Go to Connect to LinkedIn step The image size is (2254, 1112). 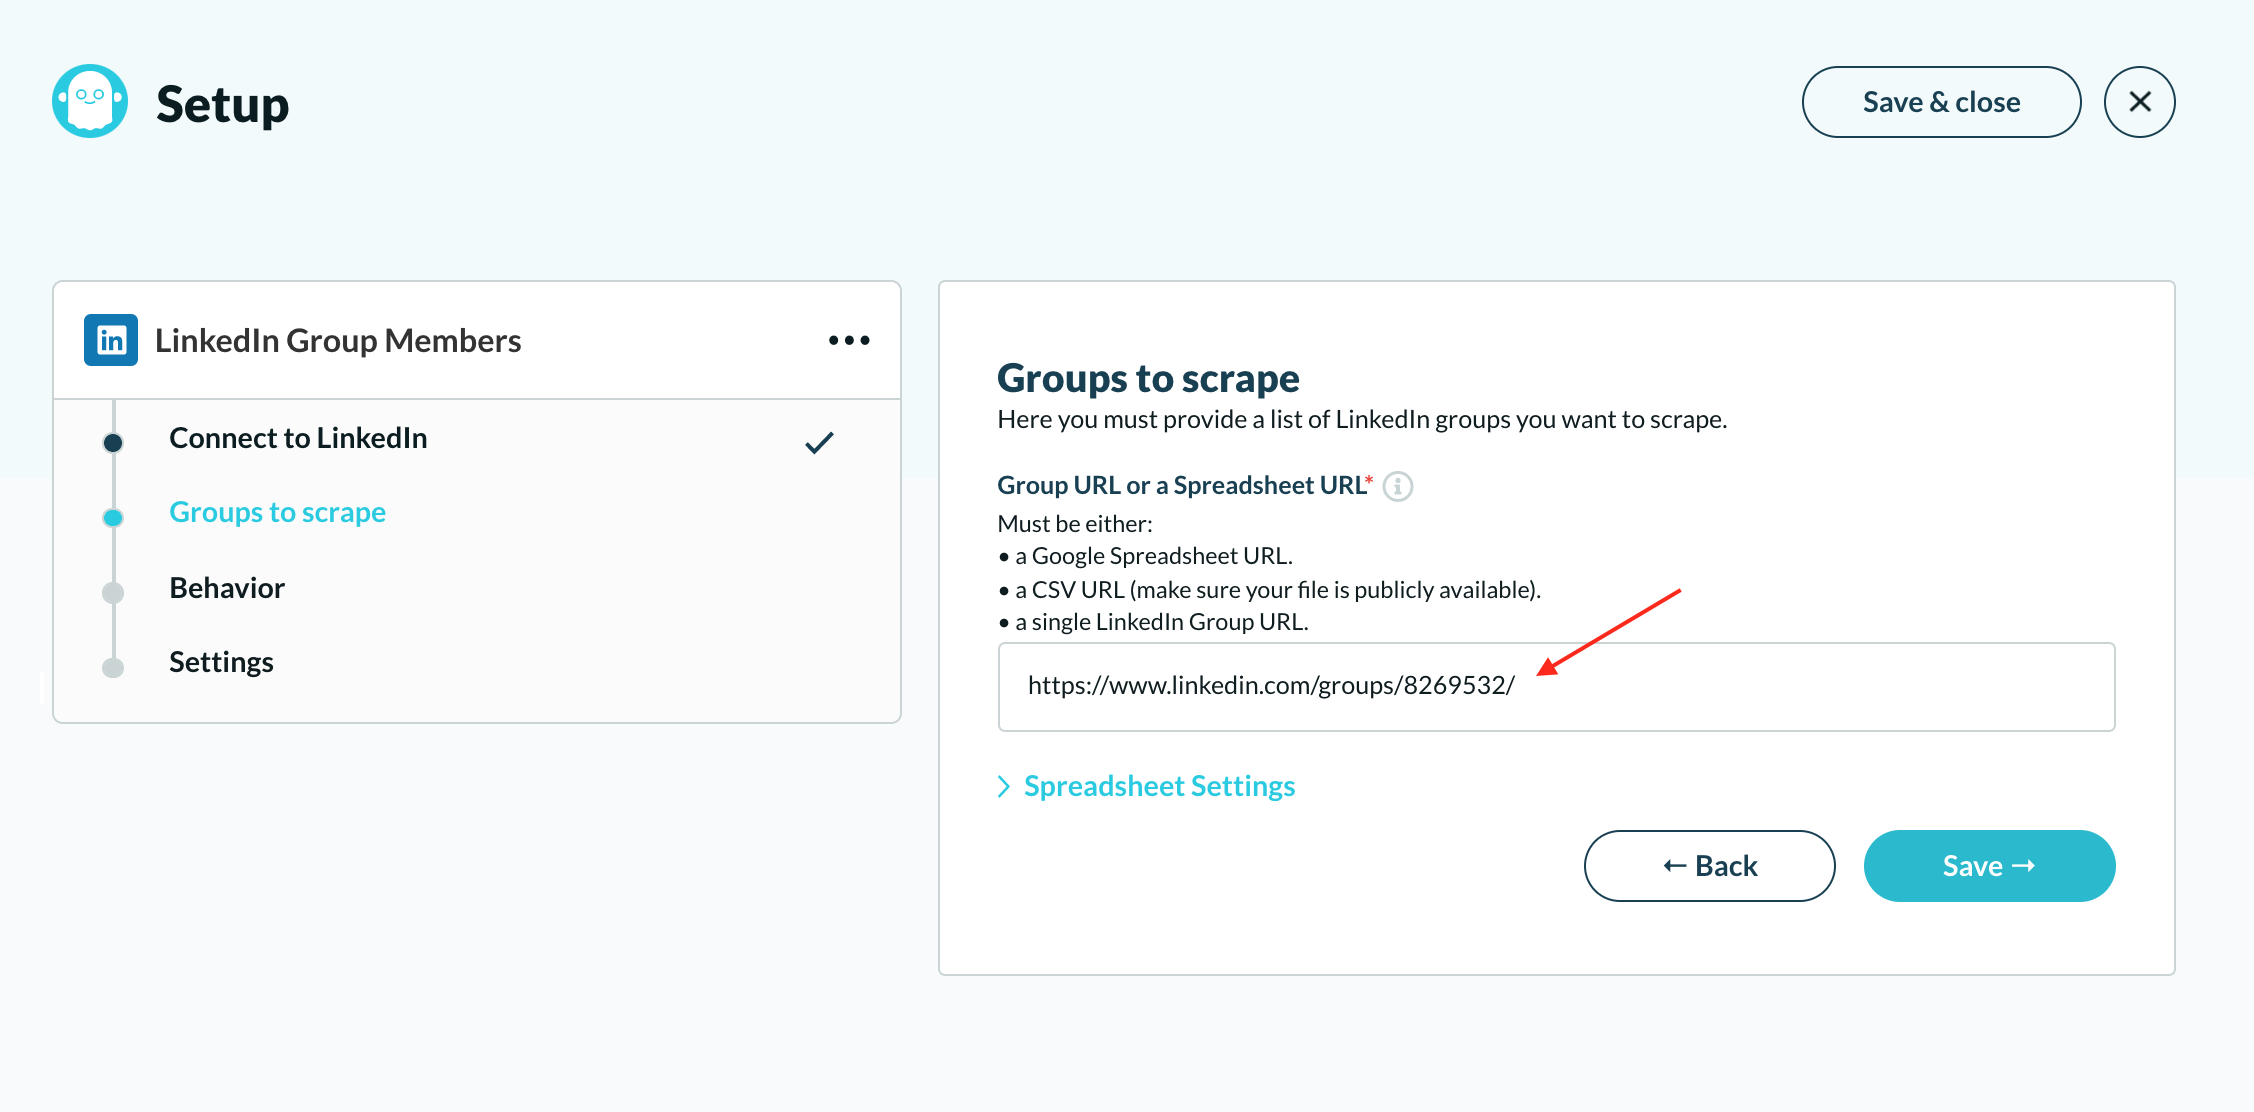click(298, 438)
